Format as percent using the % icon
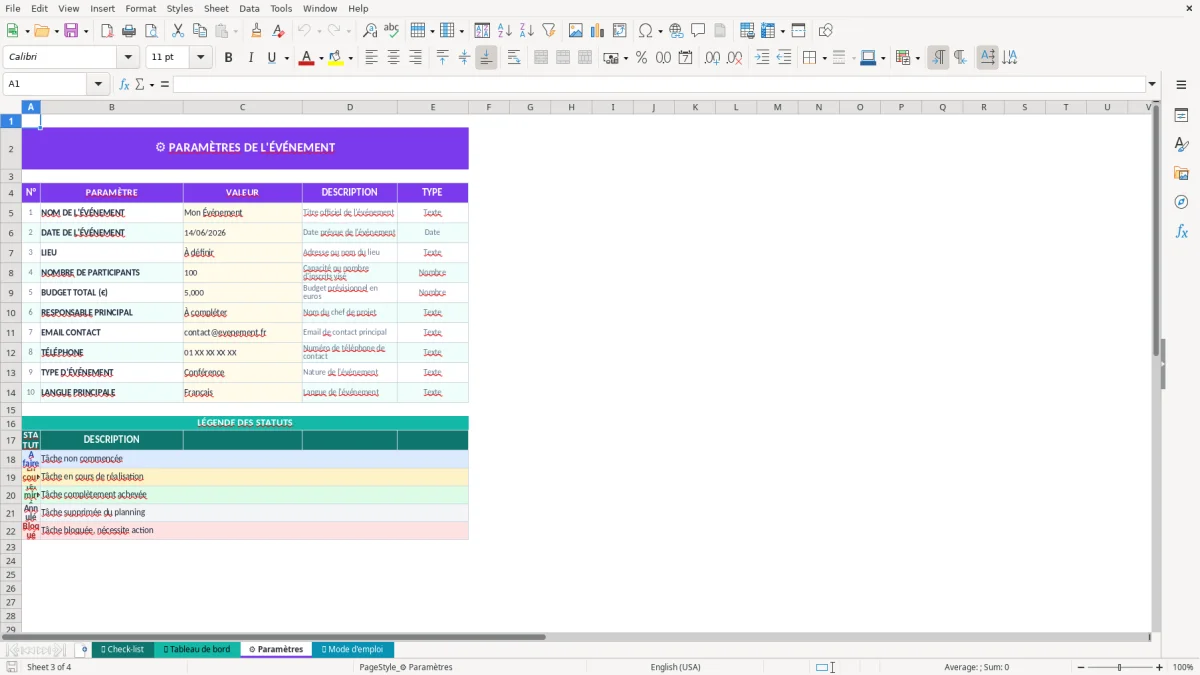This screenshot has width=1200, height=675. coord(641,58)
